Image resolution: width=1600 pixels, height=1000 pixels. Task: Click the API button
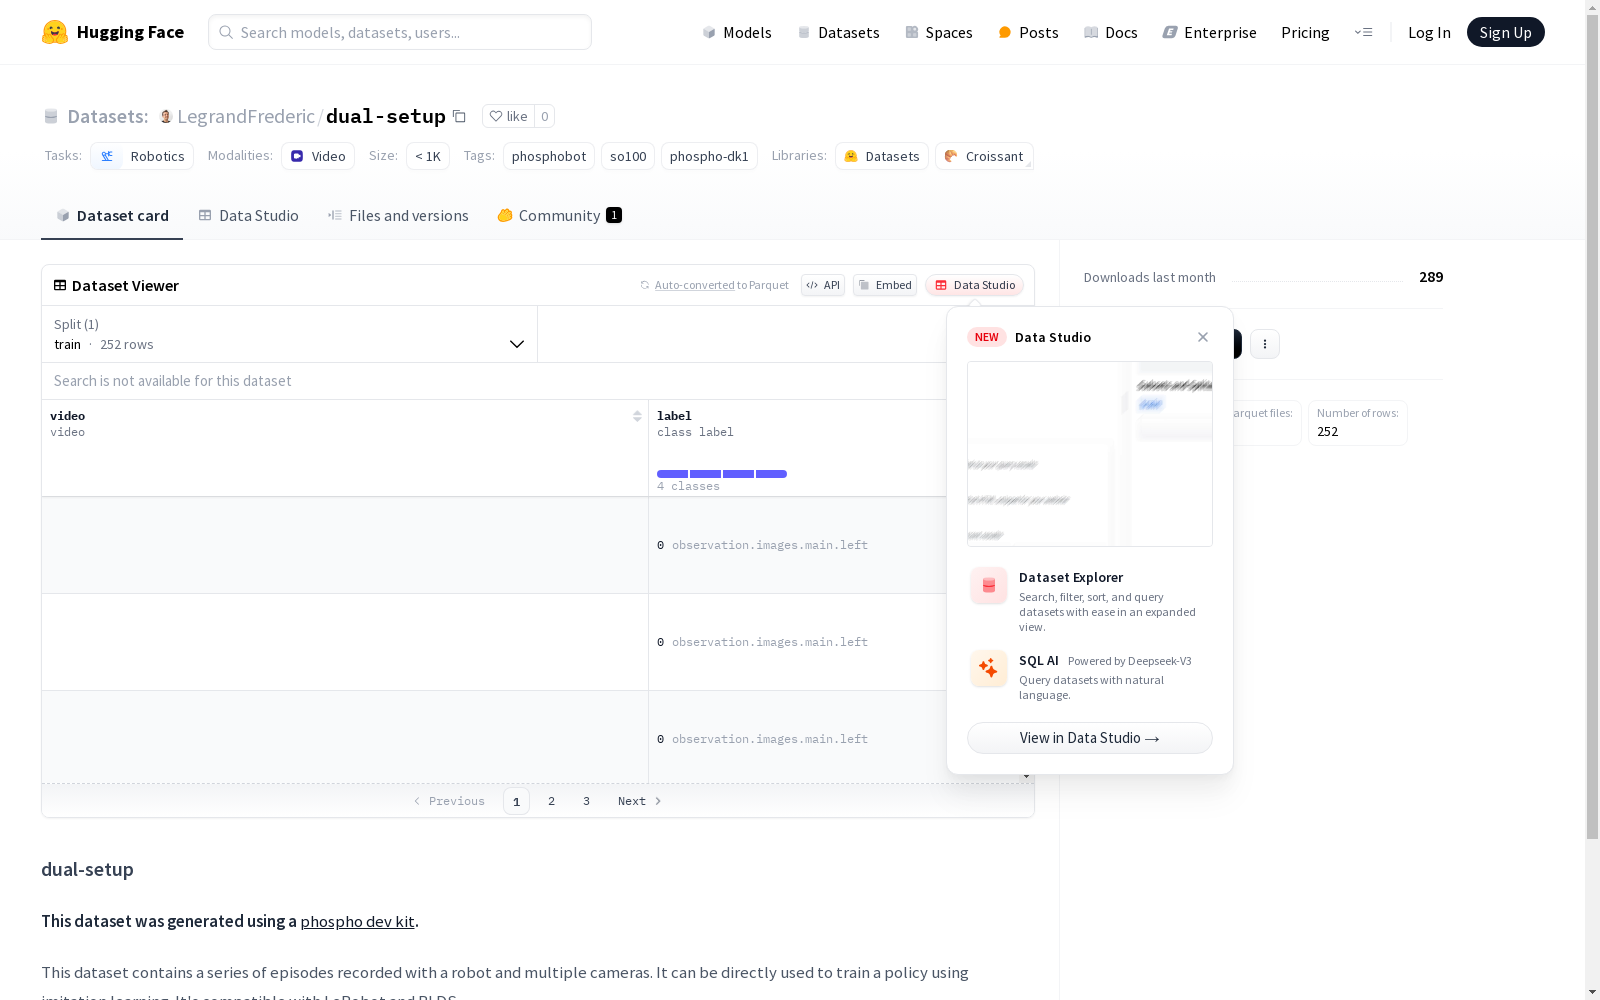(823, 285)
